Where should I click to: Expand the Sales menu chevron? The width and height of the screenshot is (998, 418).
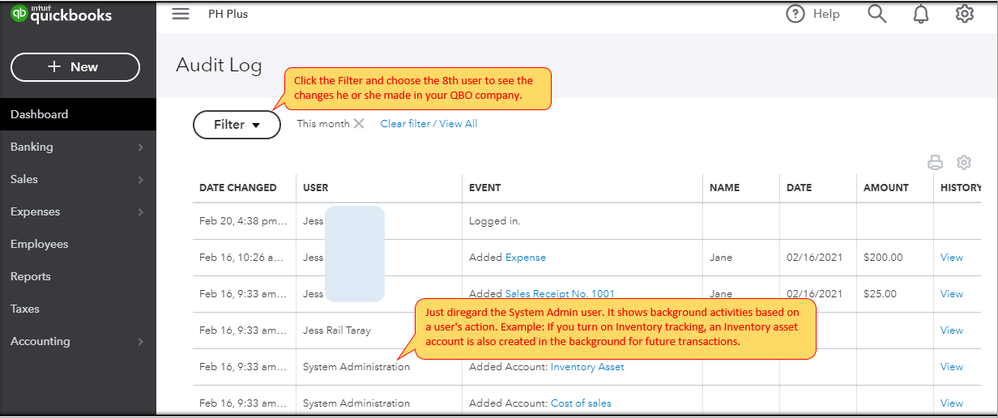point(141,180)
